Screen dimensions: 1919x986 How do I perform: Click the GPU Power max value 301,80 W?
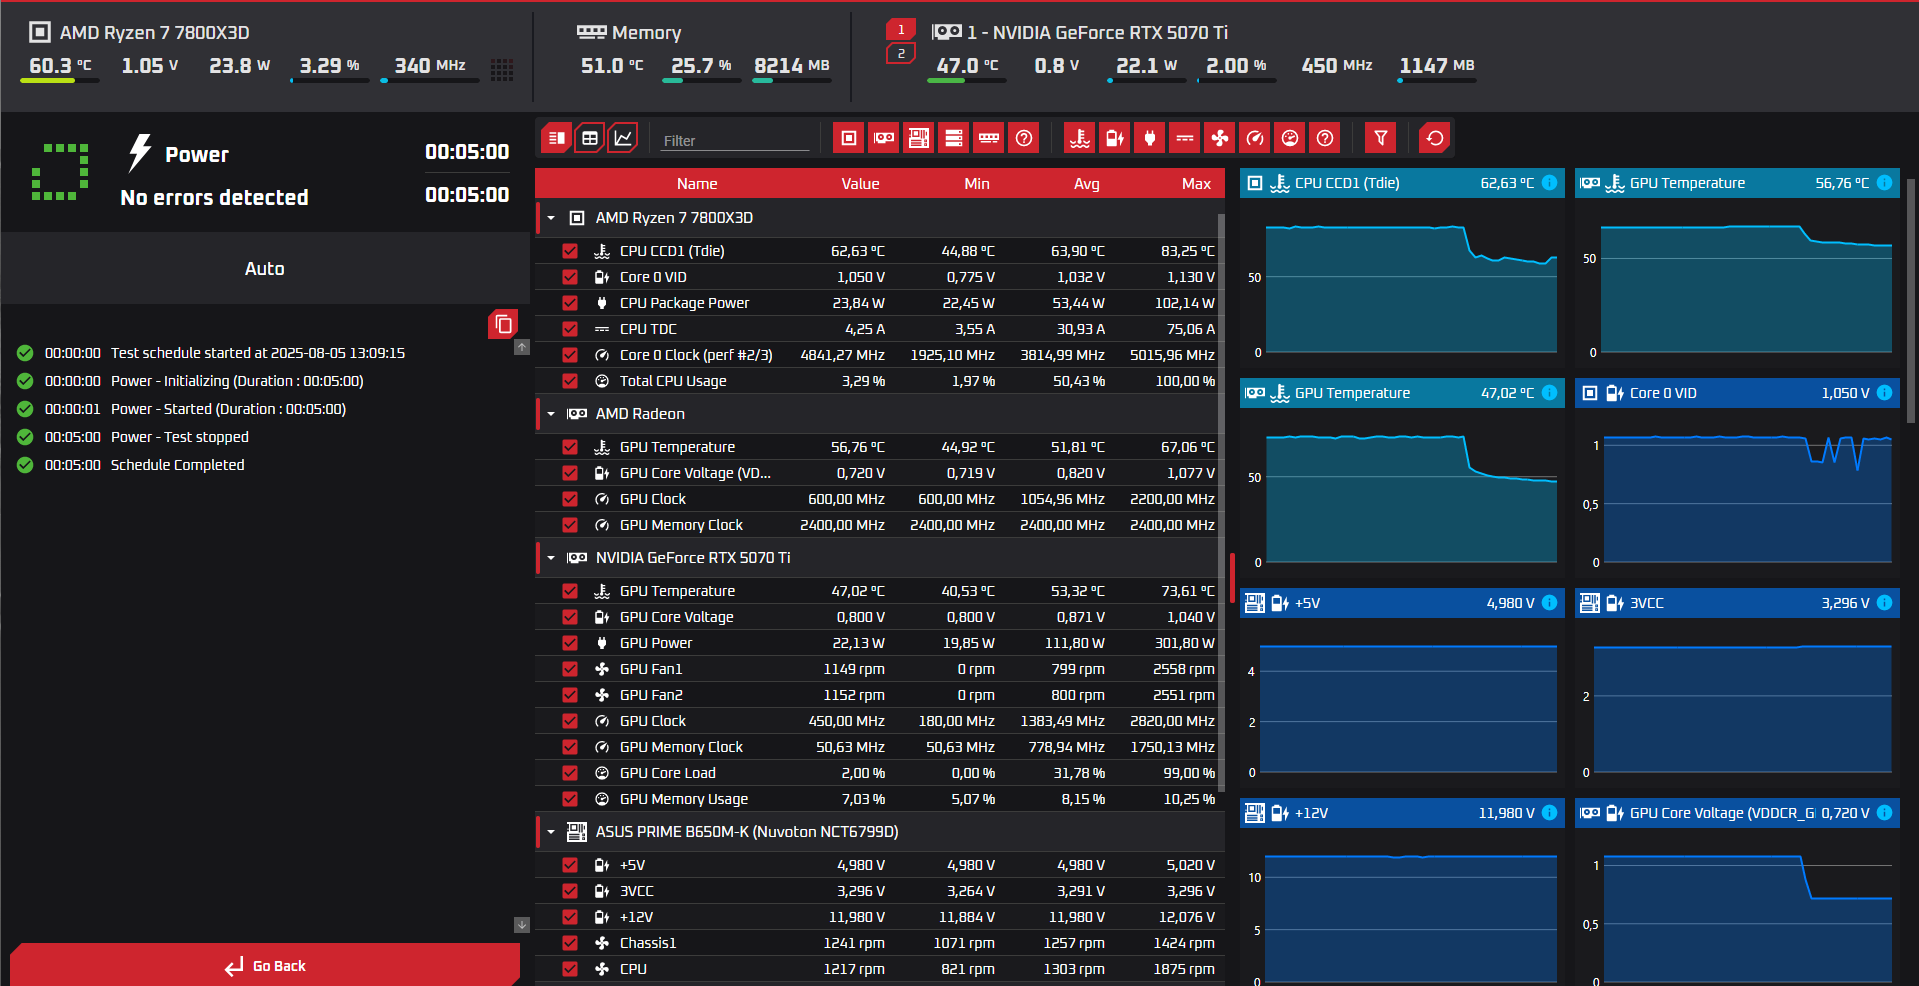tap(1185, 643)
